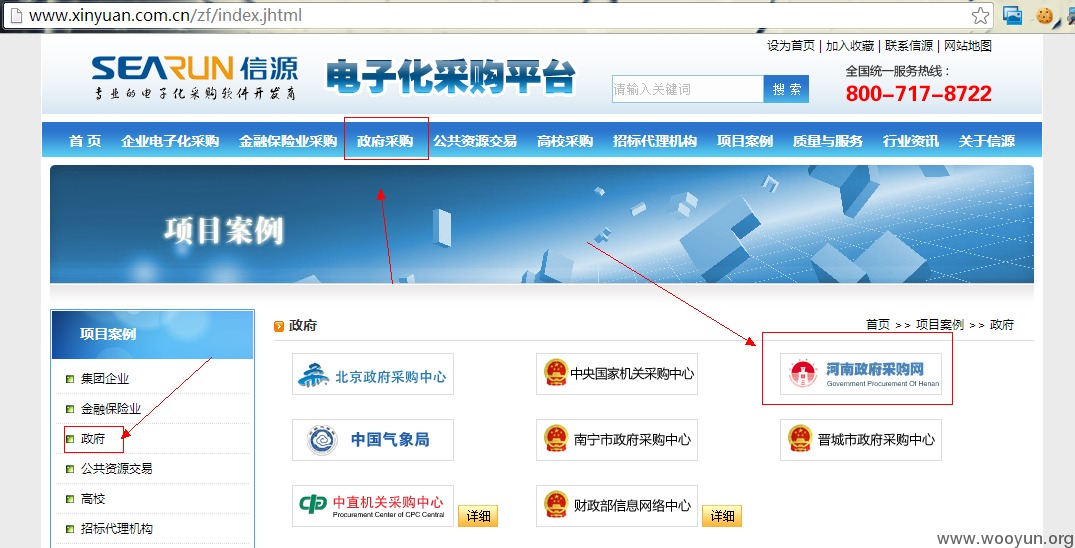Open 财政部信息网络中心 logo card
This screenshot has height=548, width=1075.
click(x=616, y=506)
